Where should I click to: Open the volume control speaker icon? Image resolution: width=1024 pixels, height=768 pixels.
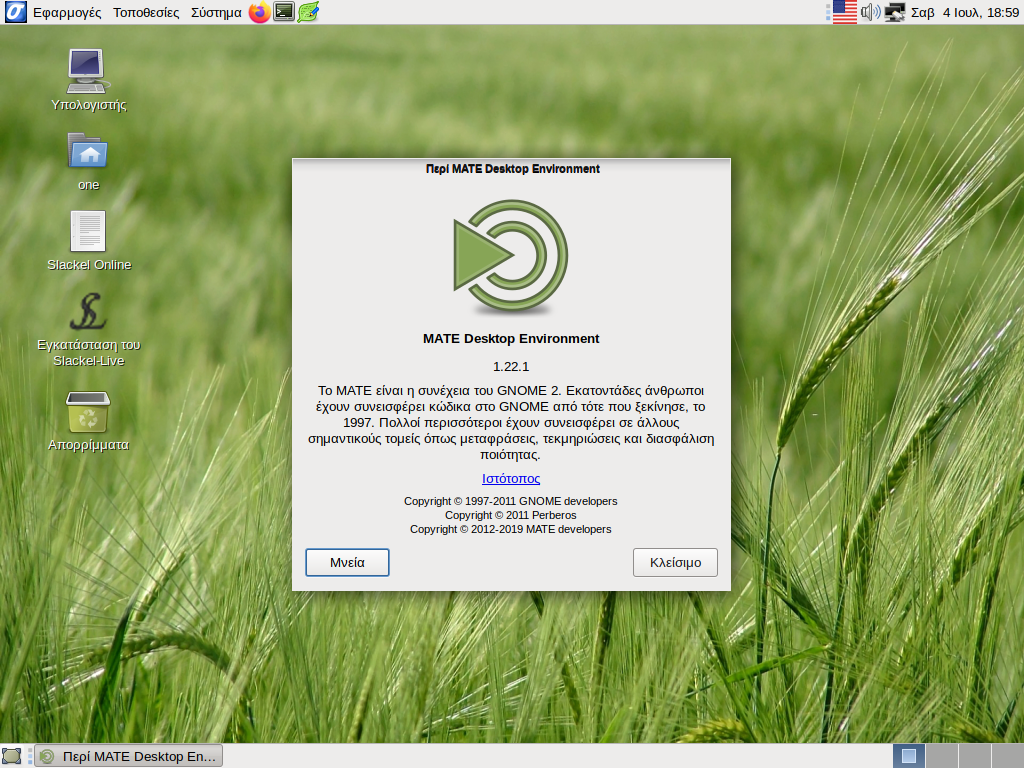pos(870,12)
